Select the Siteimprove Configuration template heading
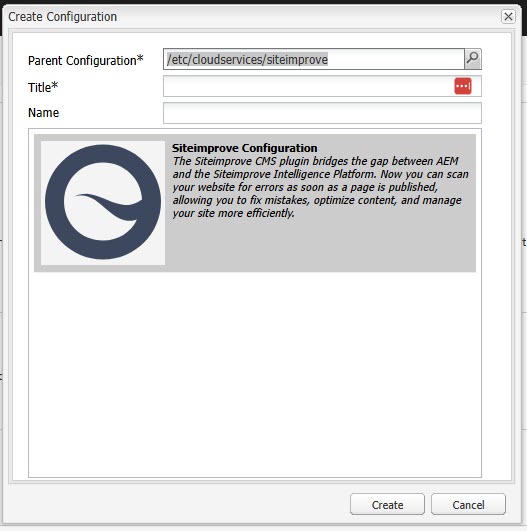This screenshot has height=531, width=527. pyautogui.click(x=245, y=148)
